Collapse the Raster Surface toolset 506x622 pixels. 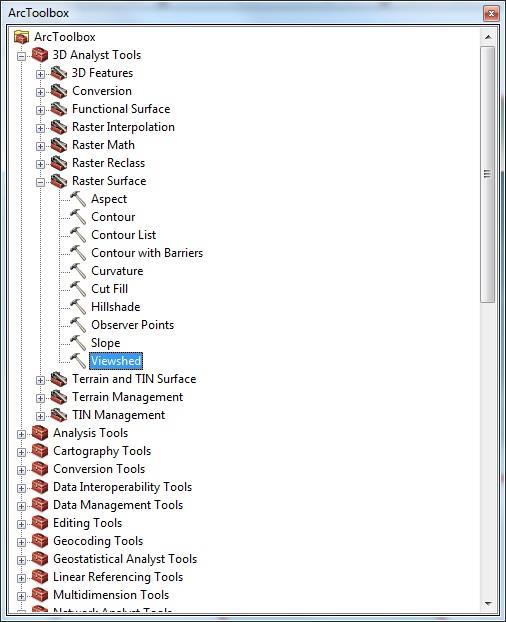[x=40, y=182]
